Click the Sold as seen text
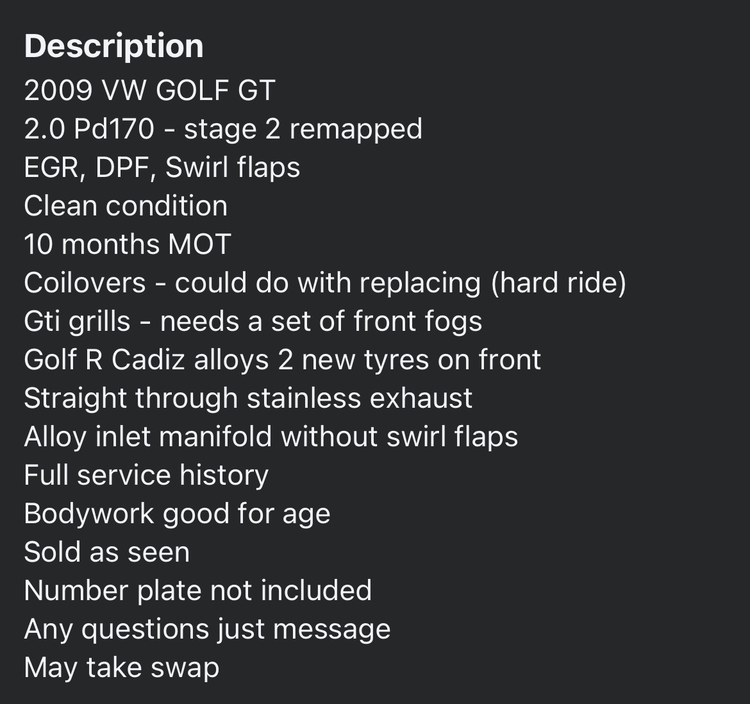Screen dimensions: 750x704 (x=107, y=552)
